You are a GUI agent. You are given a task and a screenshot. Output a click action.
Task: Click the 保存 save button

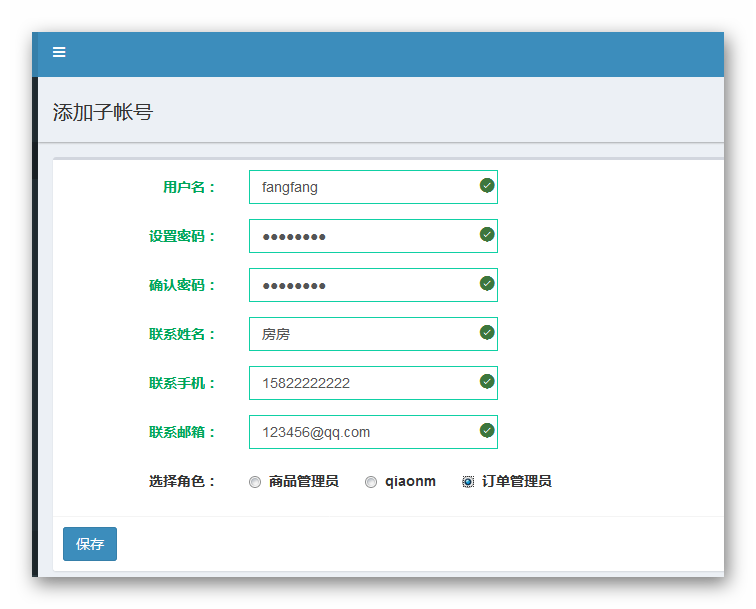tap(90, 544)
